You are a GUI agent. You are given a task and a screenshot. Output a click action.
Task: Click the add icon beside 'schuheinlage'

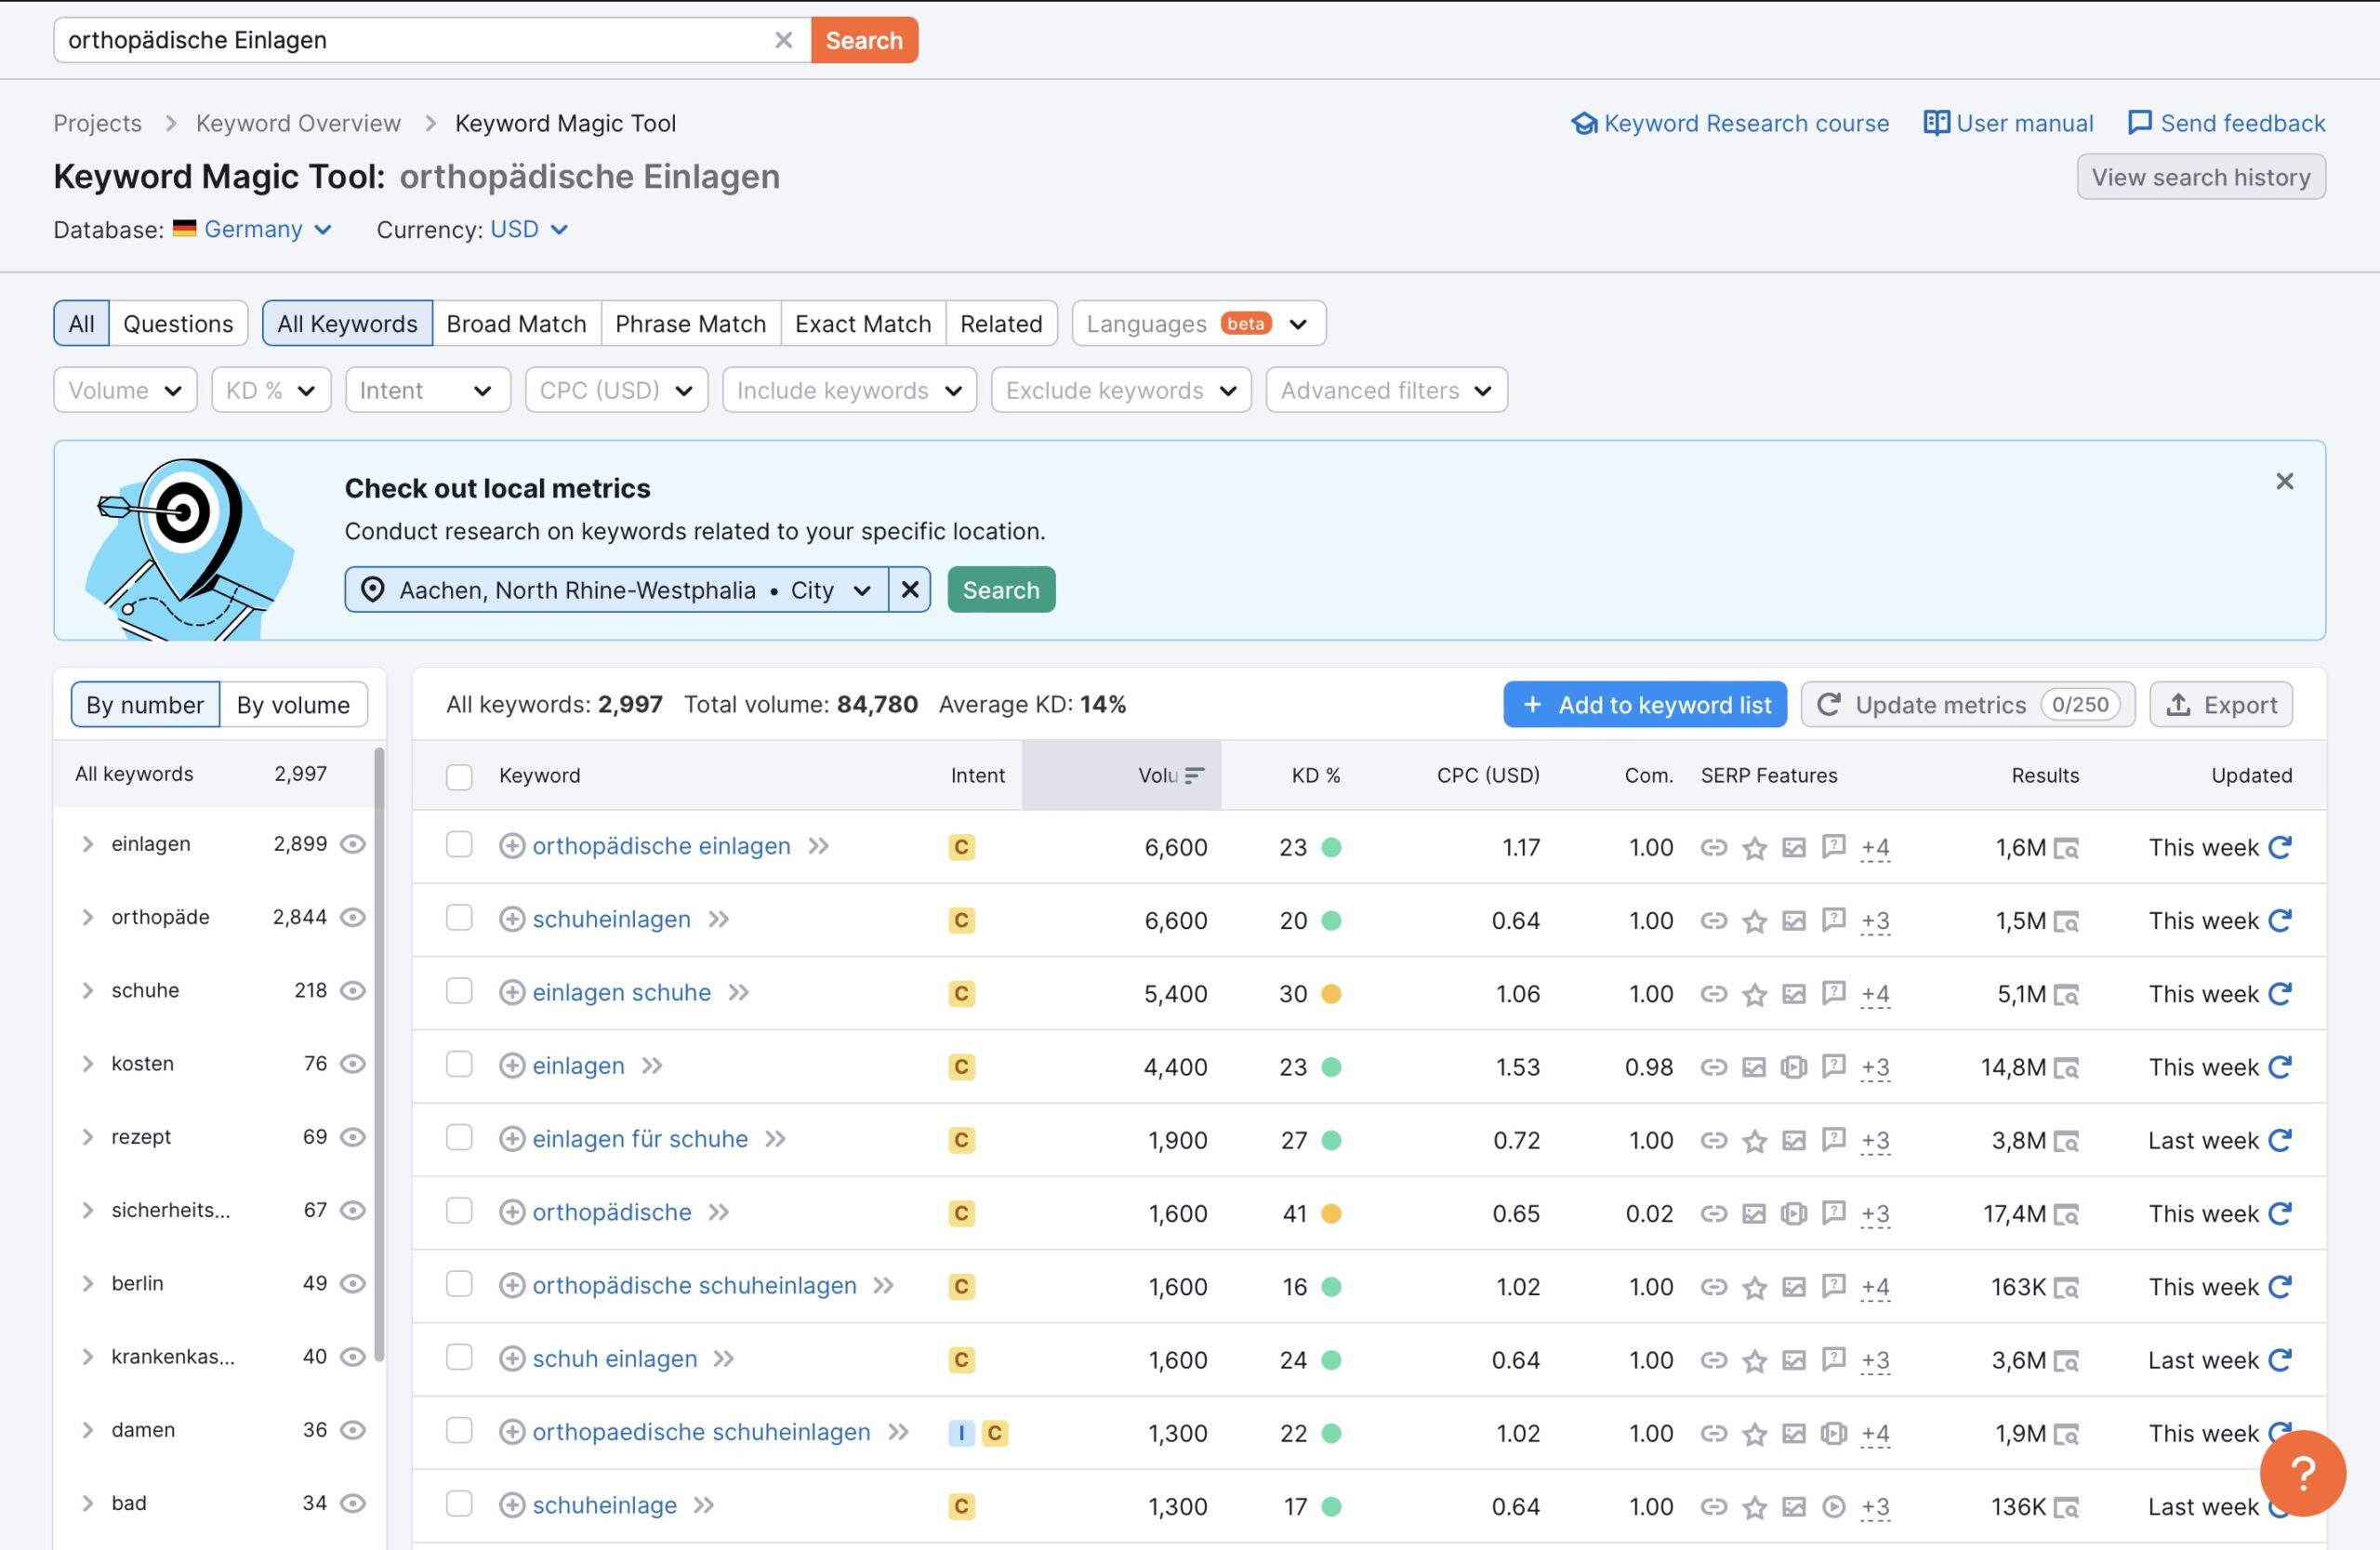tap(512, 1505)
